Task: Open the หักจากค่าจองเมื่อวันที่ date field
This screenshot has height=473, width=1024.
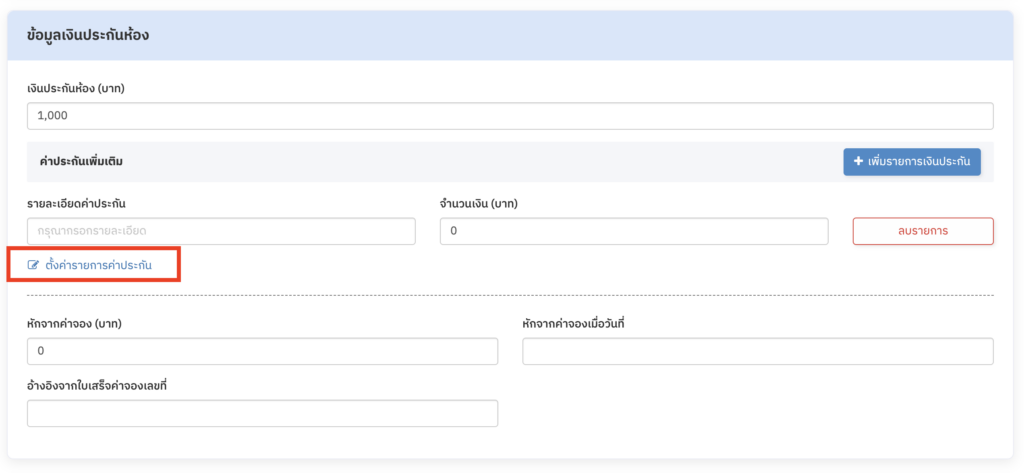Action: click(x=757, y=351)
